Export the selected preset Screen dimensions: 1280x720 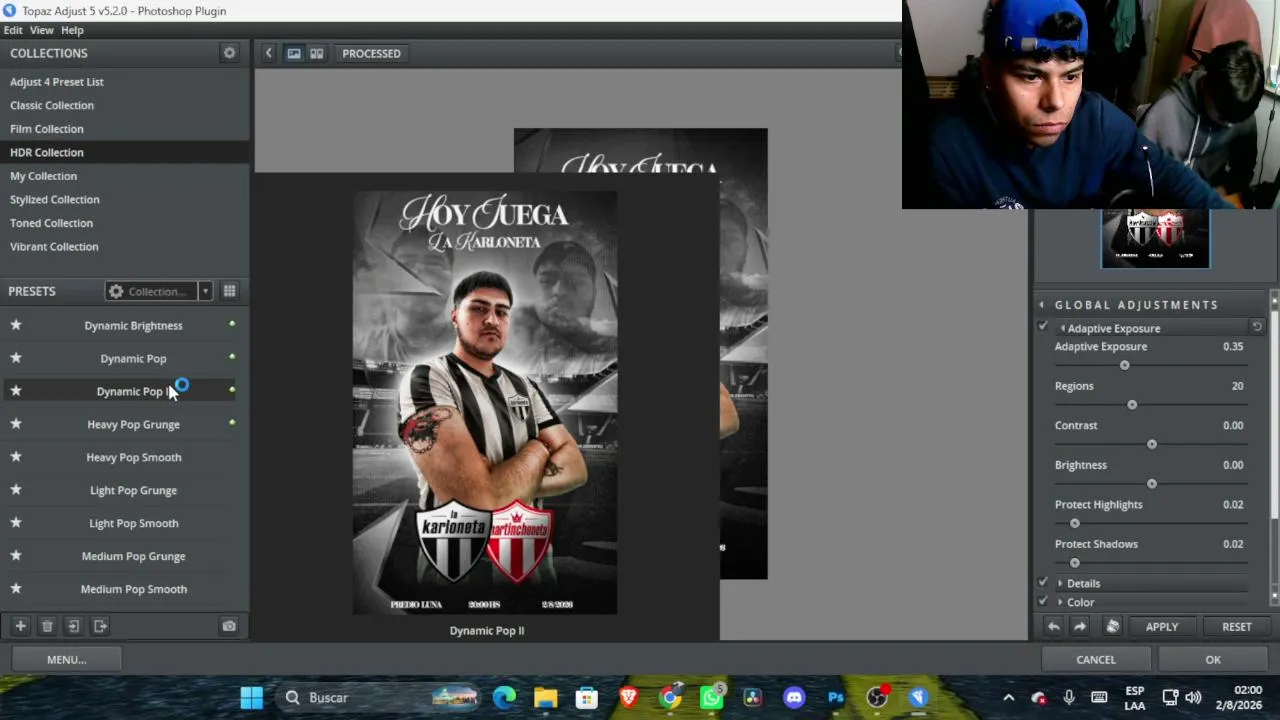(x=100, y=626)
